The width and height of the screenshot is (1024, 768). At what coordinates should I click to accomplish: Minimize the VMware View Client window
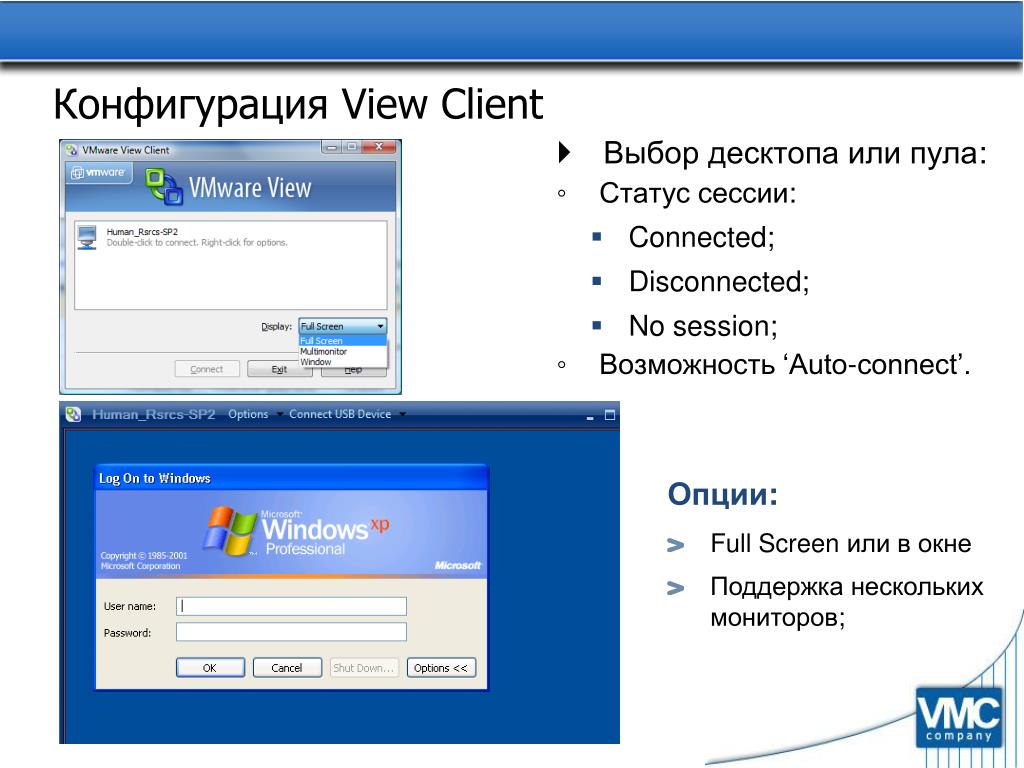click(331, 147)
